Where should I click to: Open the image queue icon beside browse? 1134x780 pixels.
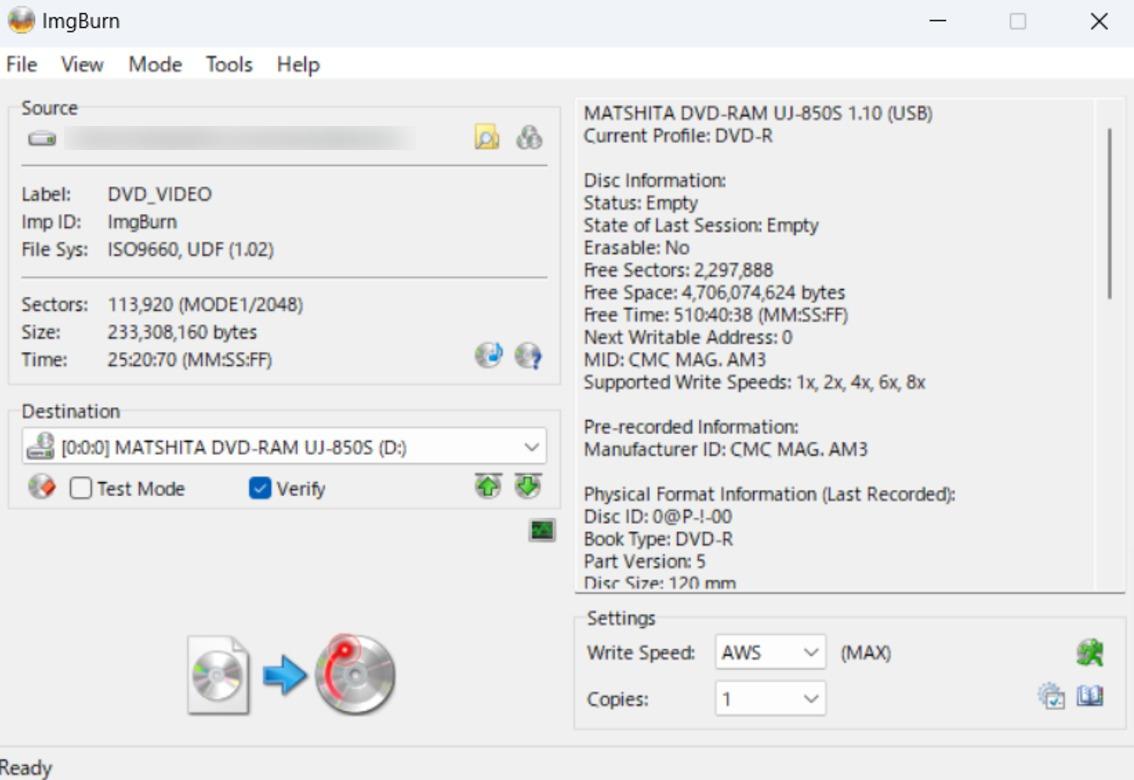[x=529, y=137]
